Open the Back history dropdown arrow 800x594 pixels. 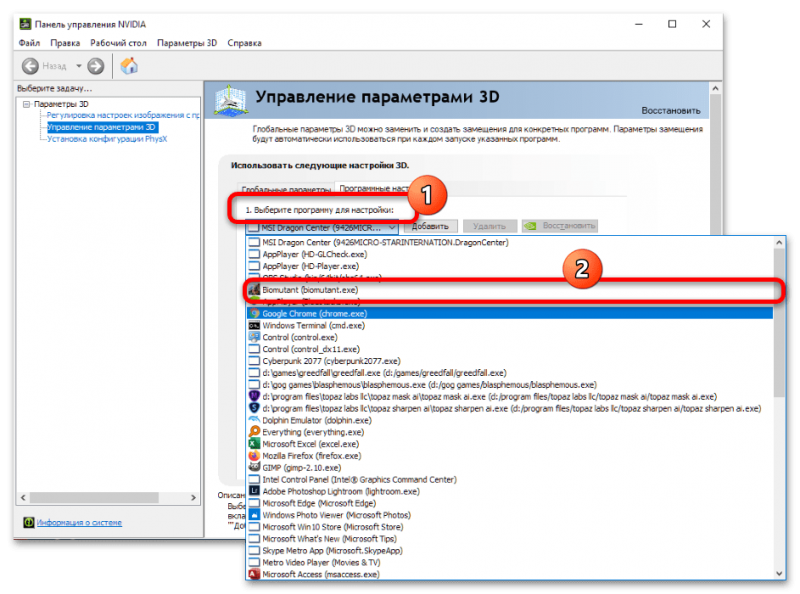click(79, 66)
